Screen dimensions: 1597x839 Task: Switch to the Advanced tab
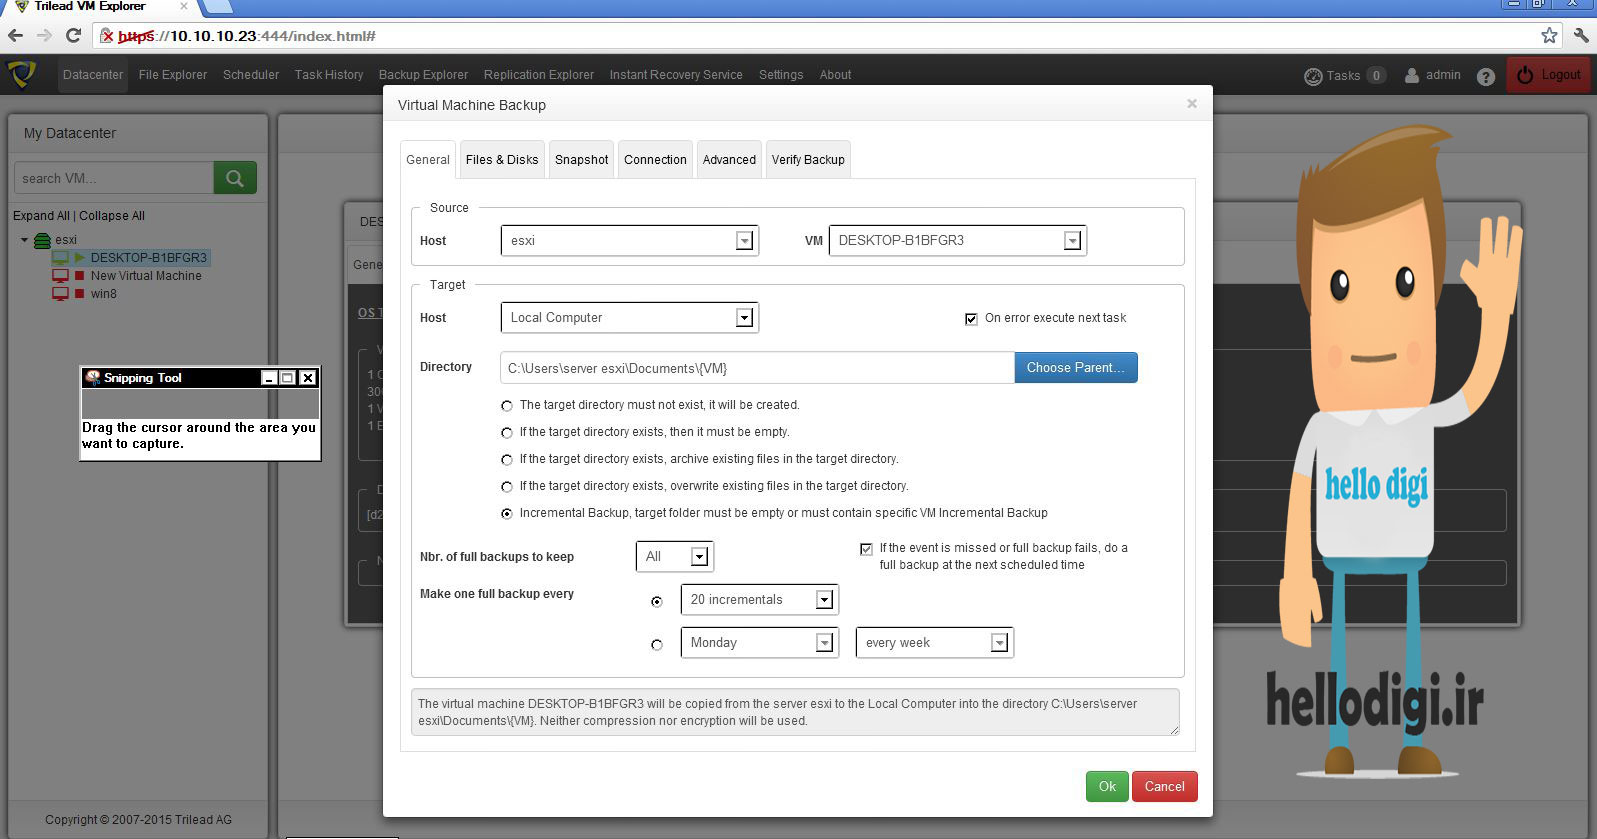pos(729,160)
